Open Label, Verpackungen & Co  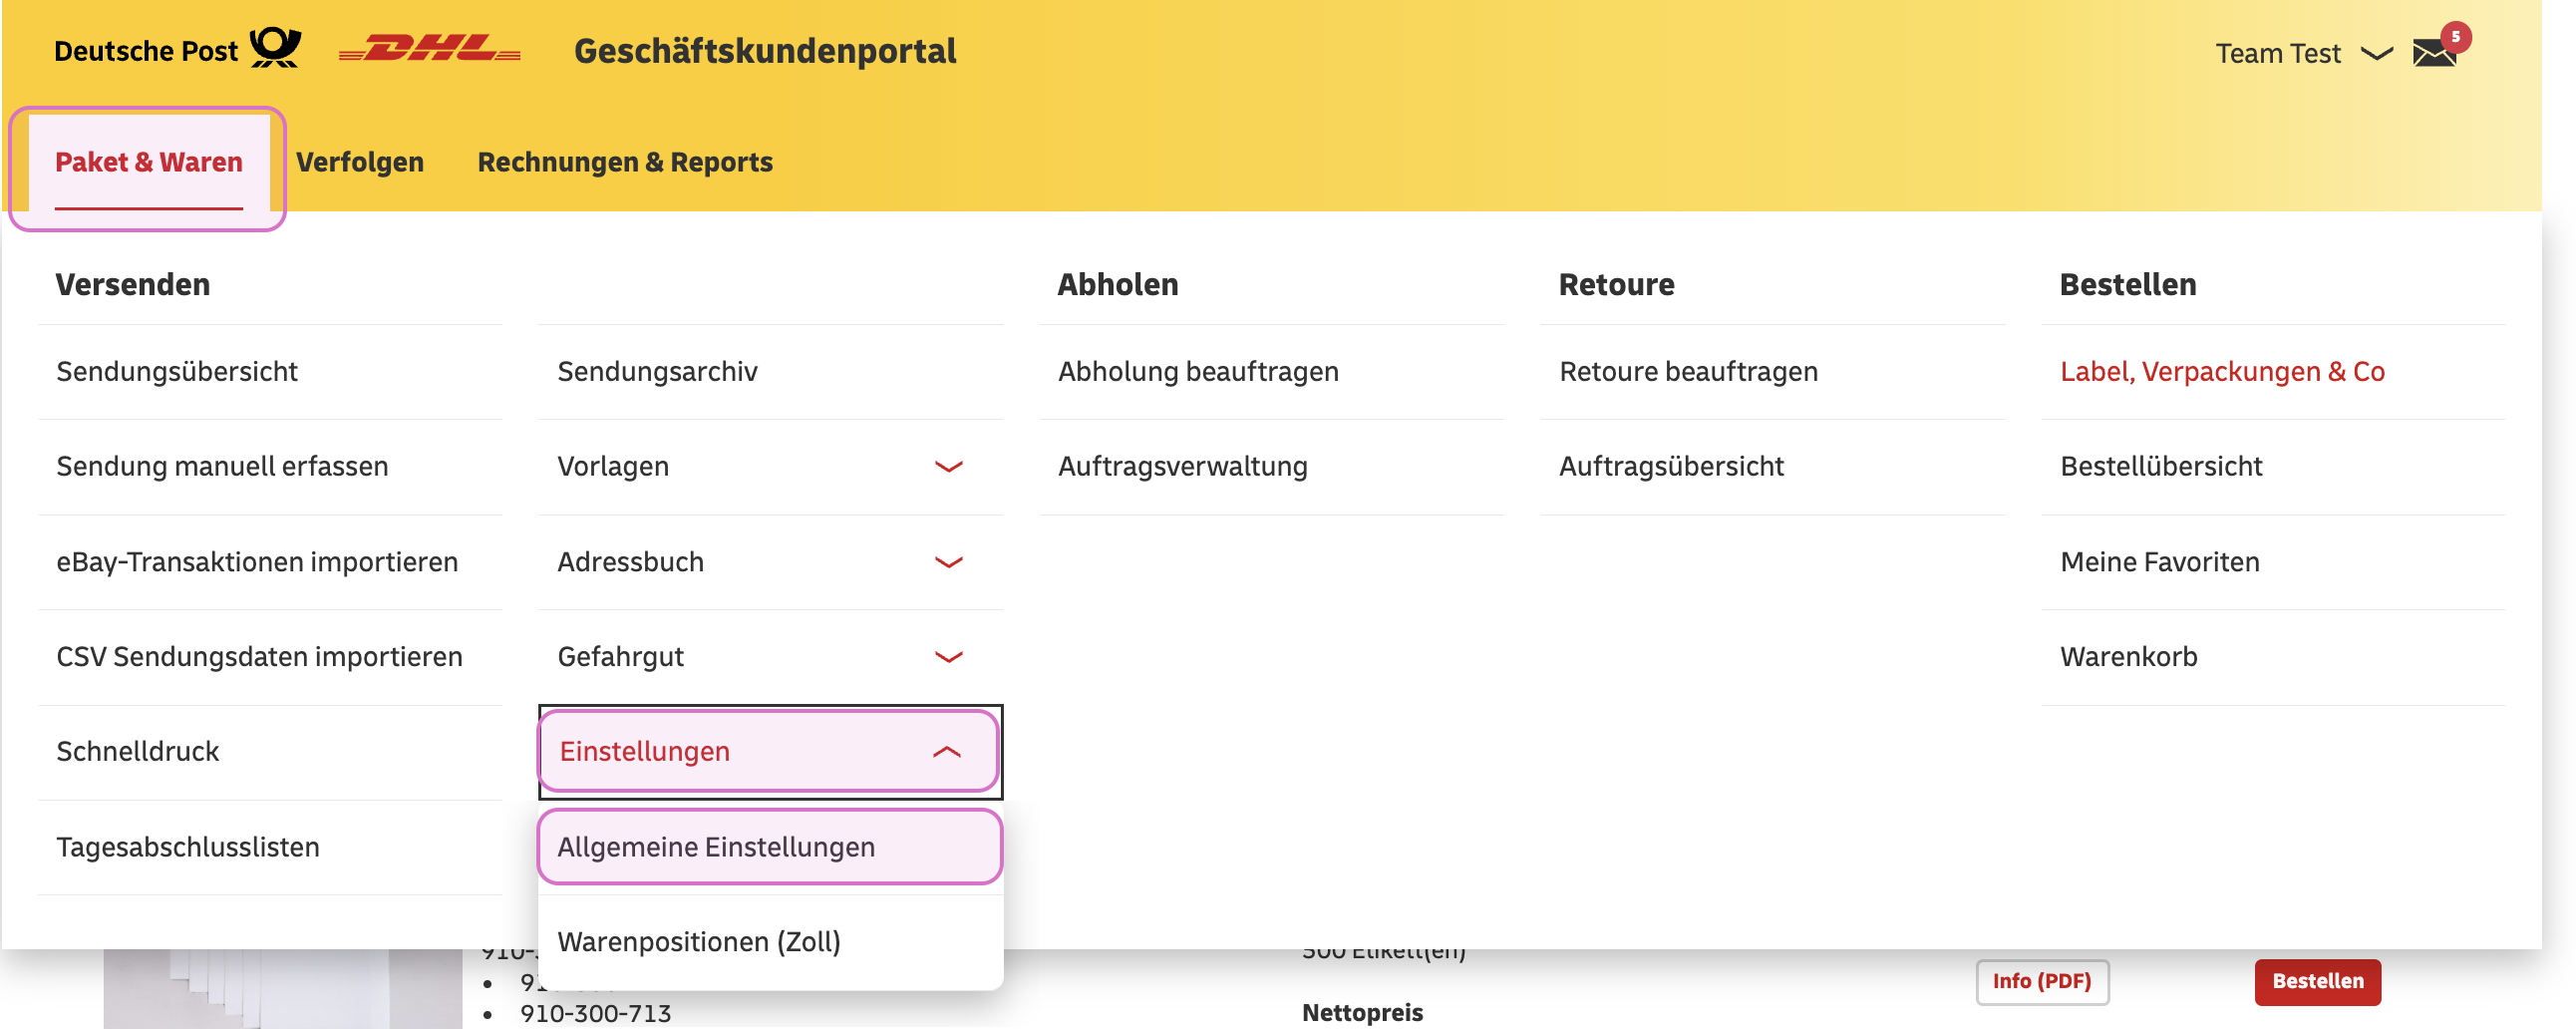(x=2222, y=370)
